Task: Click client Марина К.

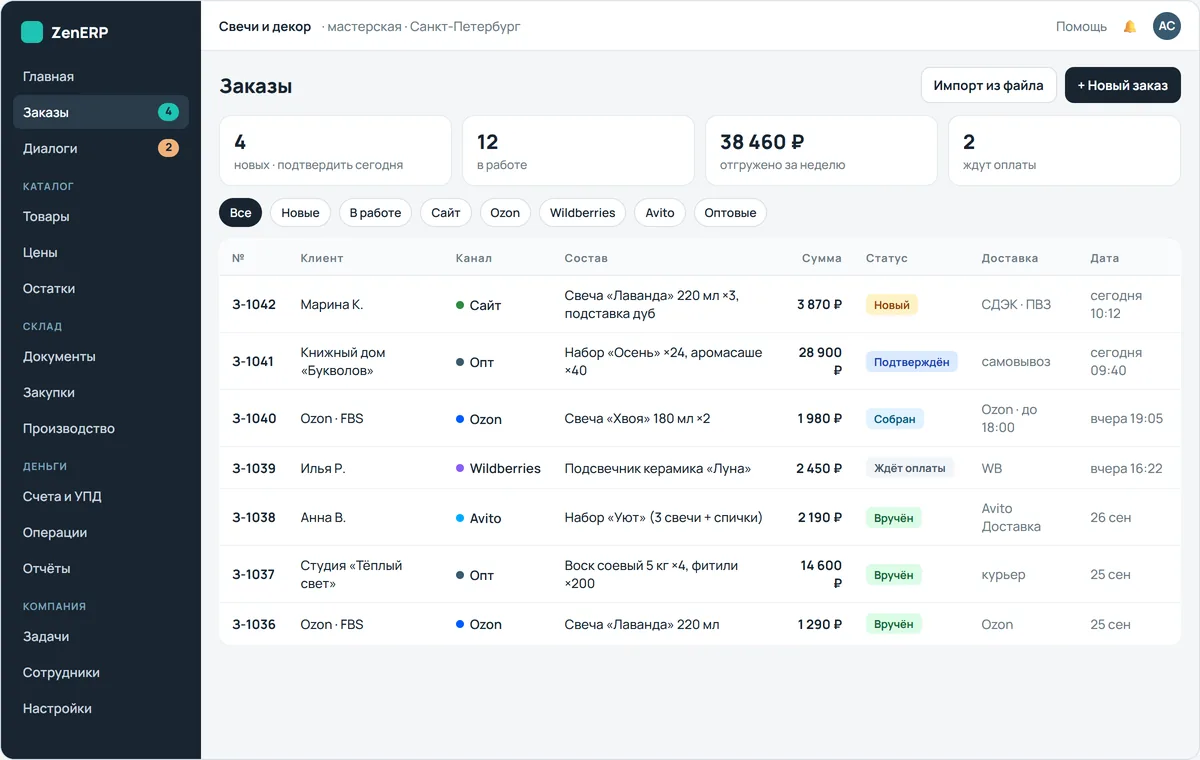Action: pyautogui.click(x=332, y=304)
